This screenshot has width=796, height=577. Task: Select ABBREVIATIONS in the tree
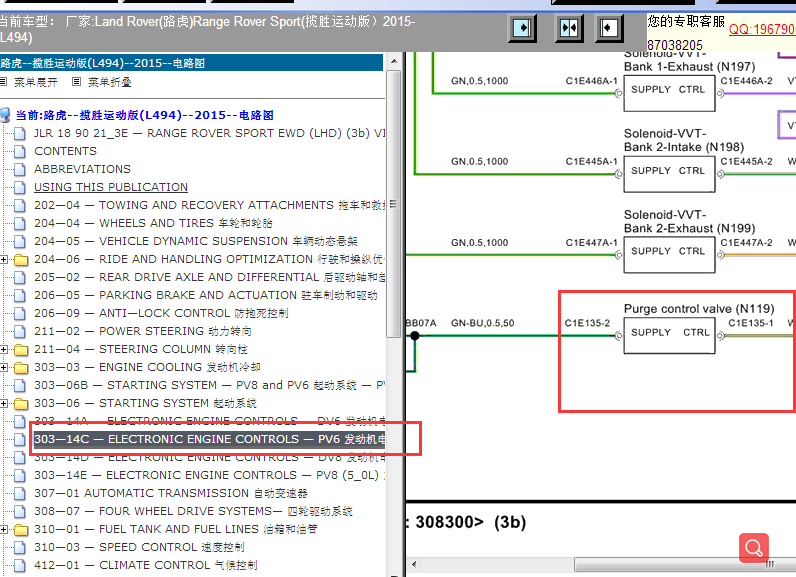click(x=82, y=169)
